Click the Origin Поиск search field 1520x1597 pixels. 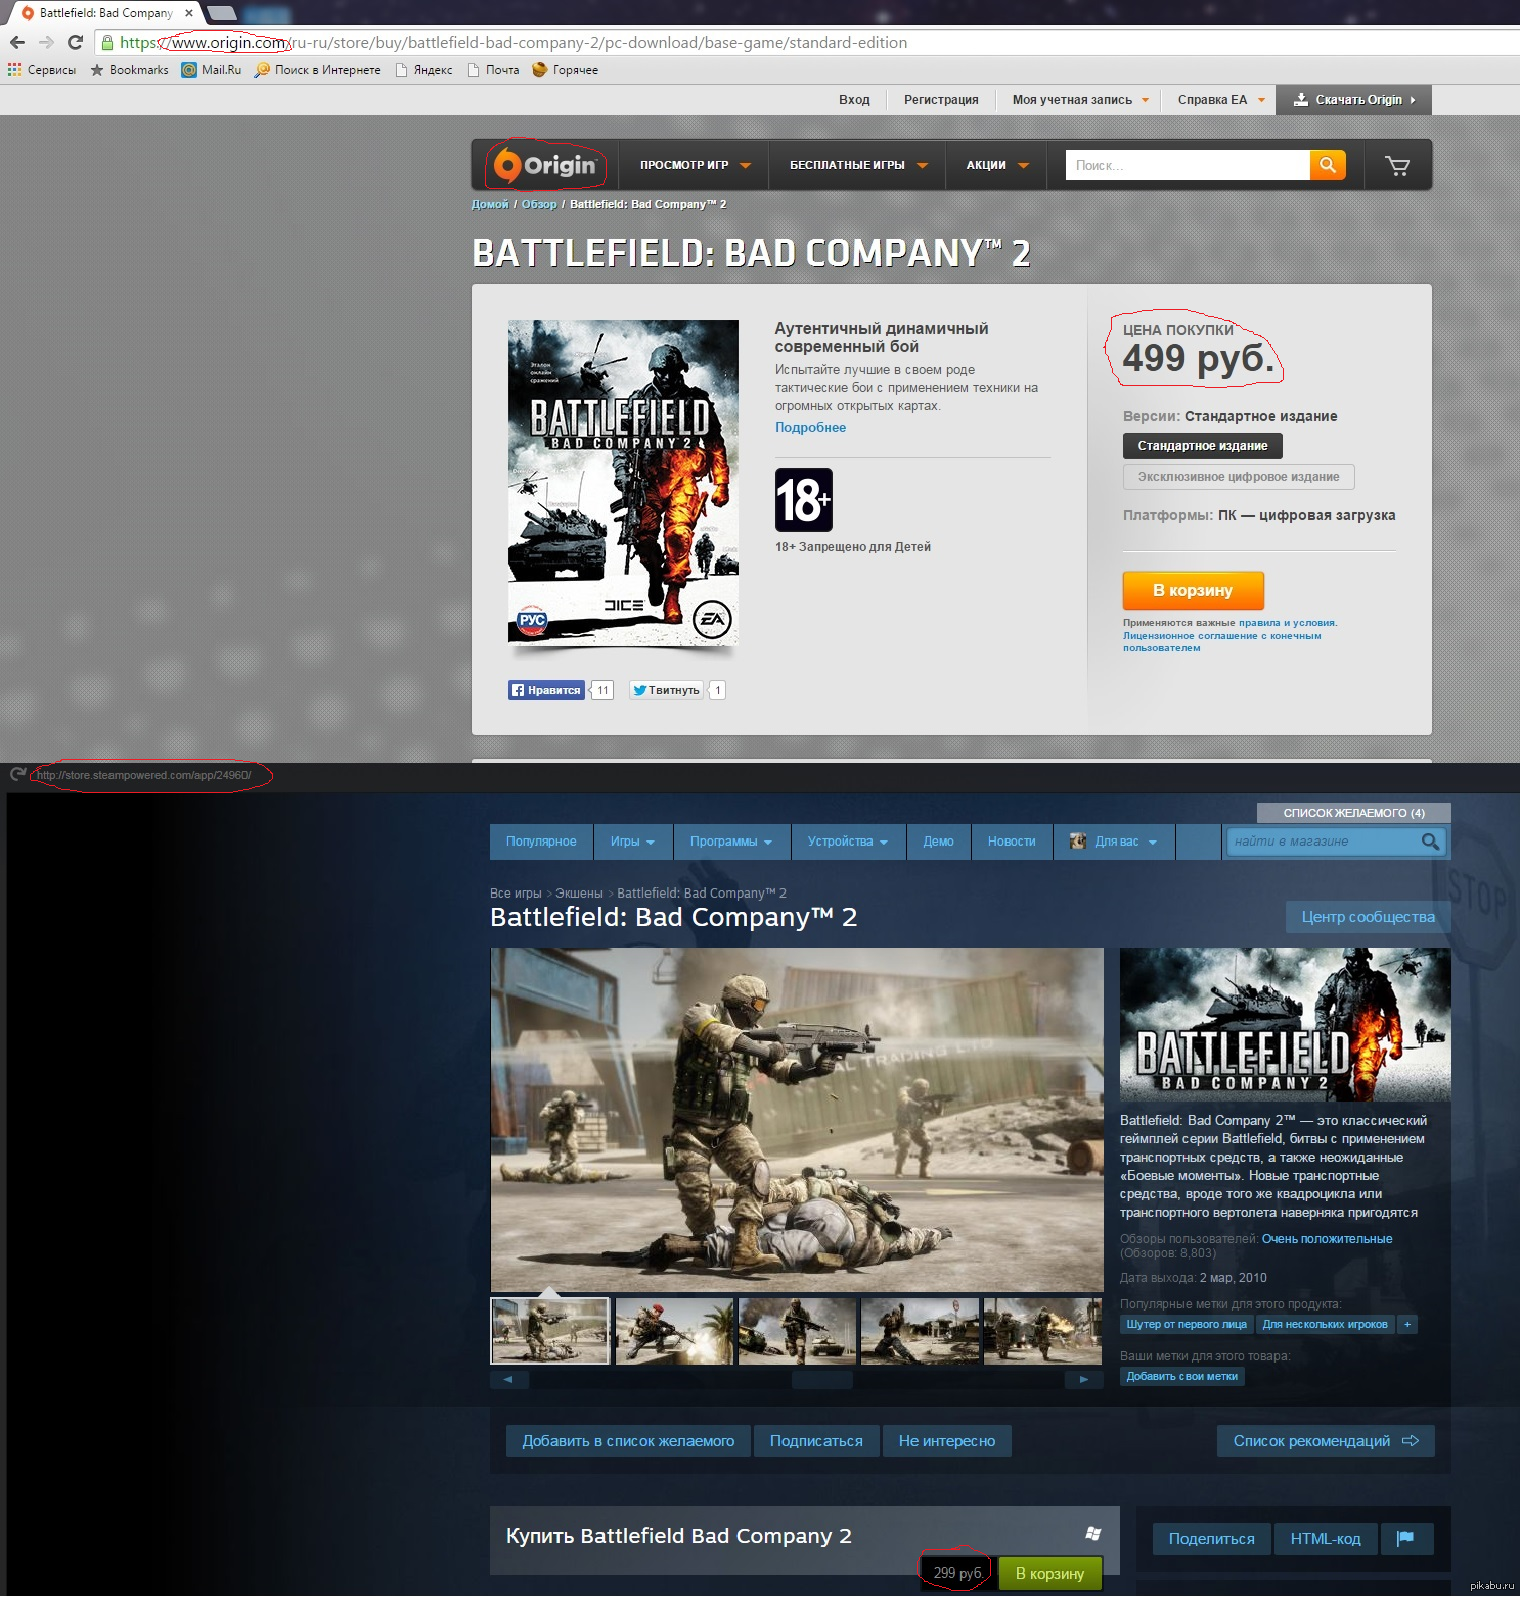coord(1188,165)
